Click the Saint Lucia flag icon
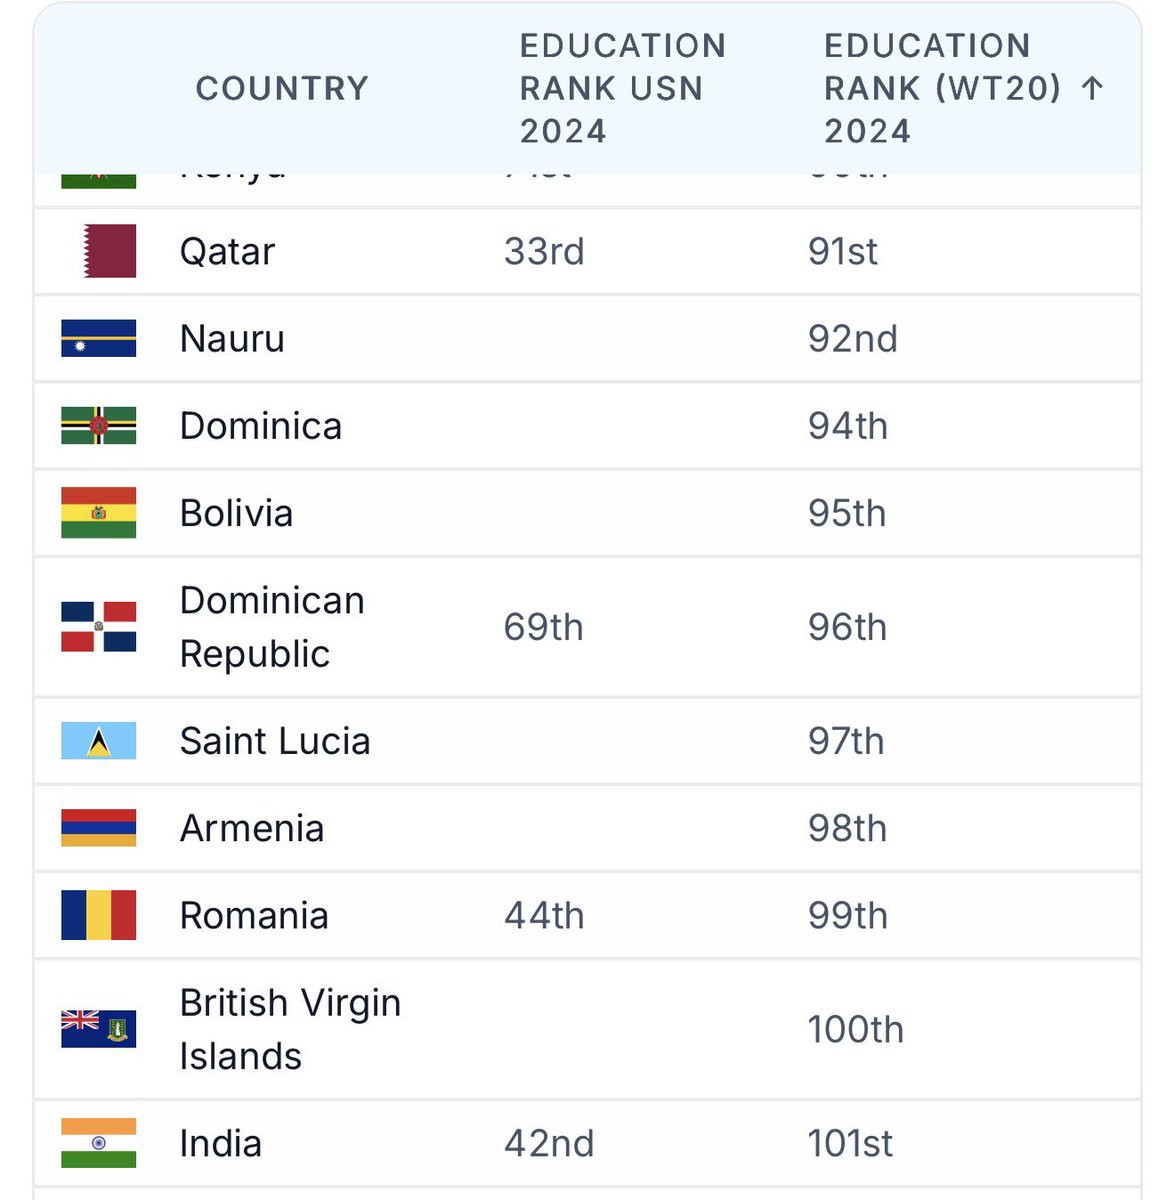This screenshot has width=1175, height=1200. point(98,740)
